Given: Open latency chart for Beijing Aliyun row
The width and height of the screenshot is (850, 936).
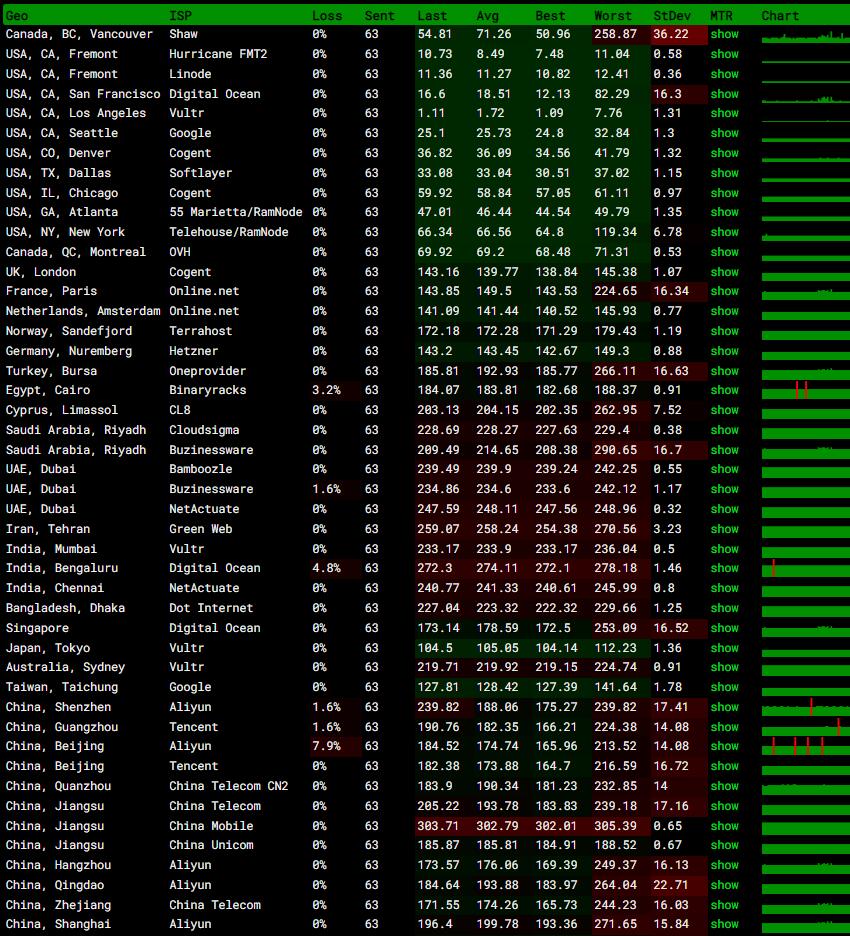Looking at the screenshot, I should [806, 746].
